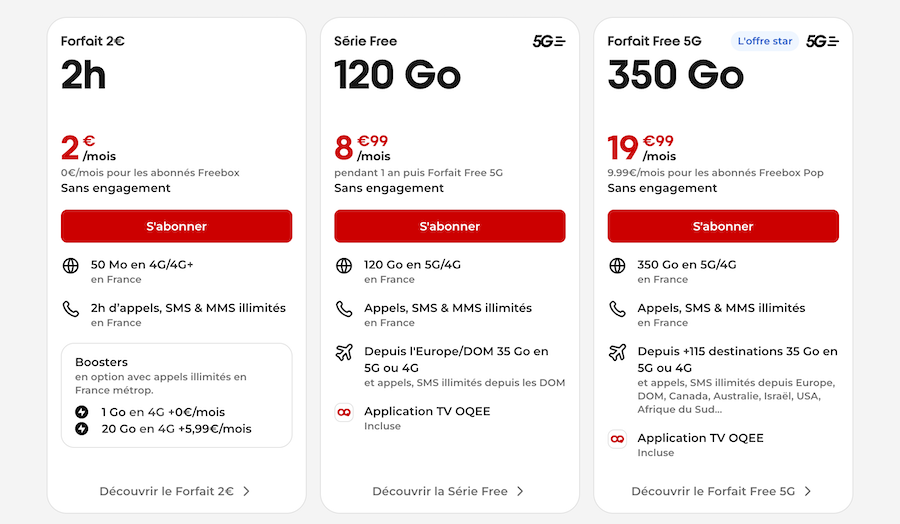
Task: Click text listing Europe, DOM, Canada, Australie
Action: point(736,396)
